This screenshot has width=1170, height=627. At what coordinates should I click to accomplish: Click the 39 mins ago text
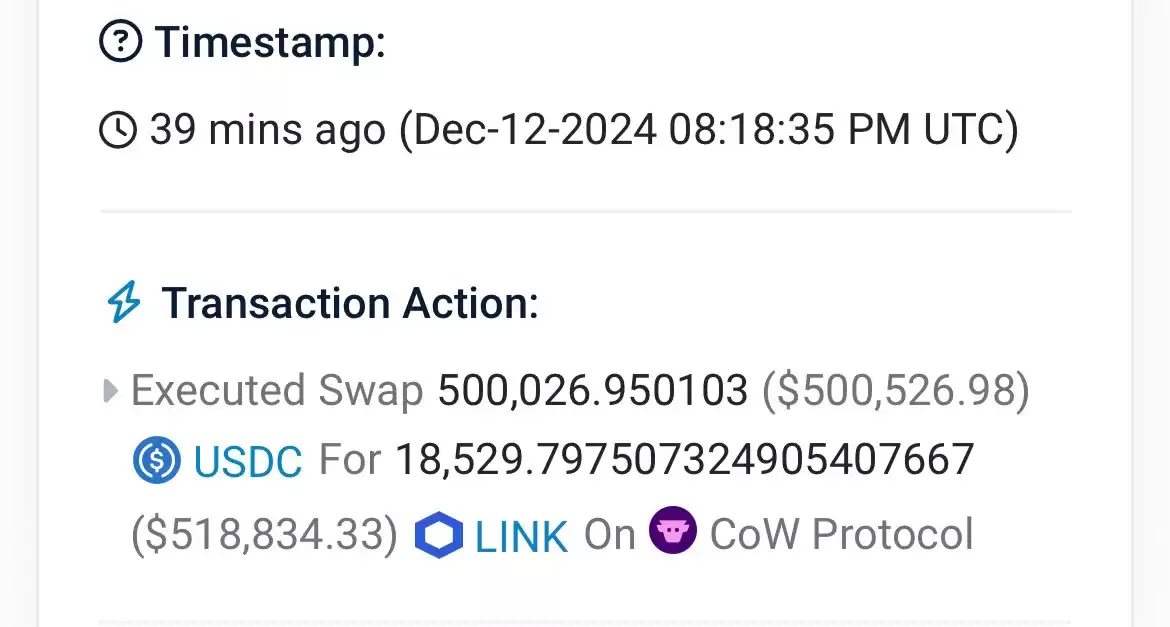(268, 130)
